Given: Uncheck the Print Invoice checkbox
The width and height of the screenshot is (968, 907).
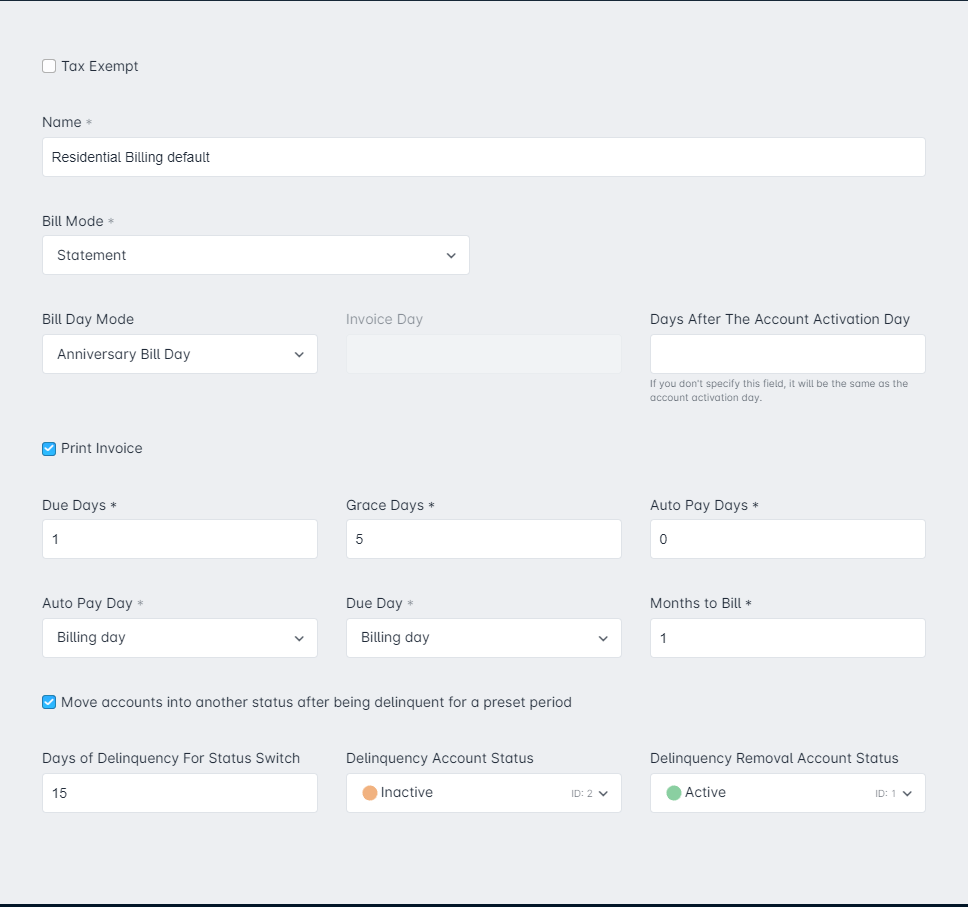Looking at the screenshot, I should (49, 449).
